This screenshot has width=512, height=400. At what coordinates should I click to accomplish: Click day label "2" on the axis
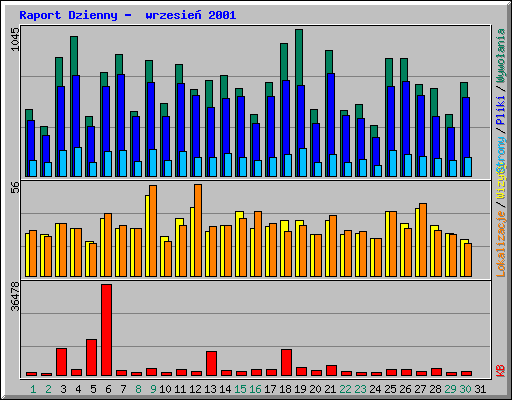(x=48, y=389)
